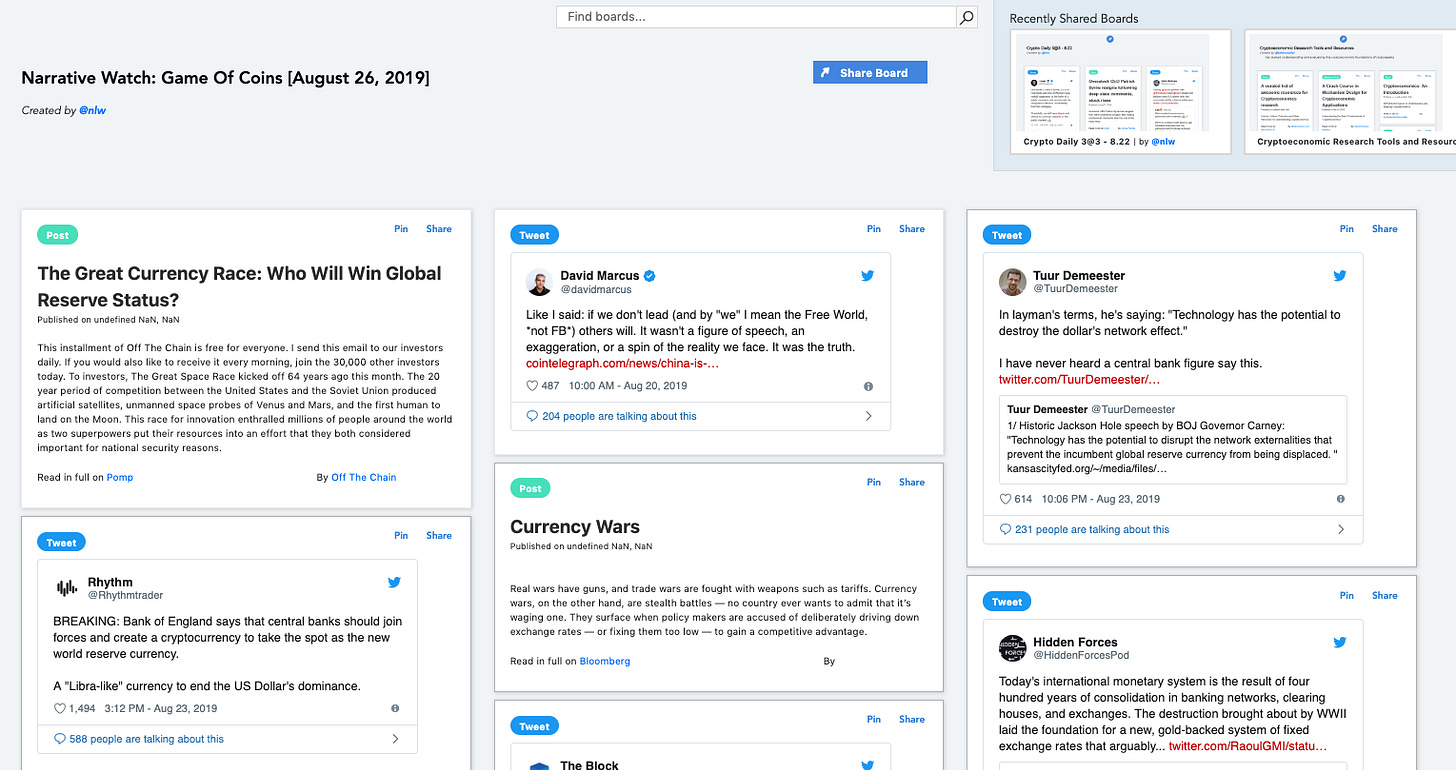Screen dimensions: 1456x770
Task: Click the Find boards search field
Action: pyautogui.click(x=757, y=17)
